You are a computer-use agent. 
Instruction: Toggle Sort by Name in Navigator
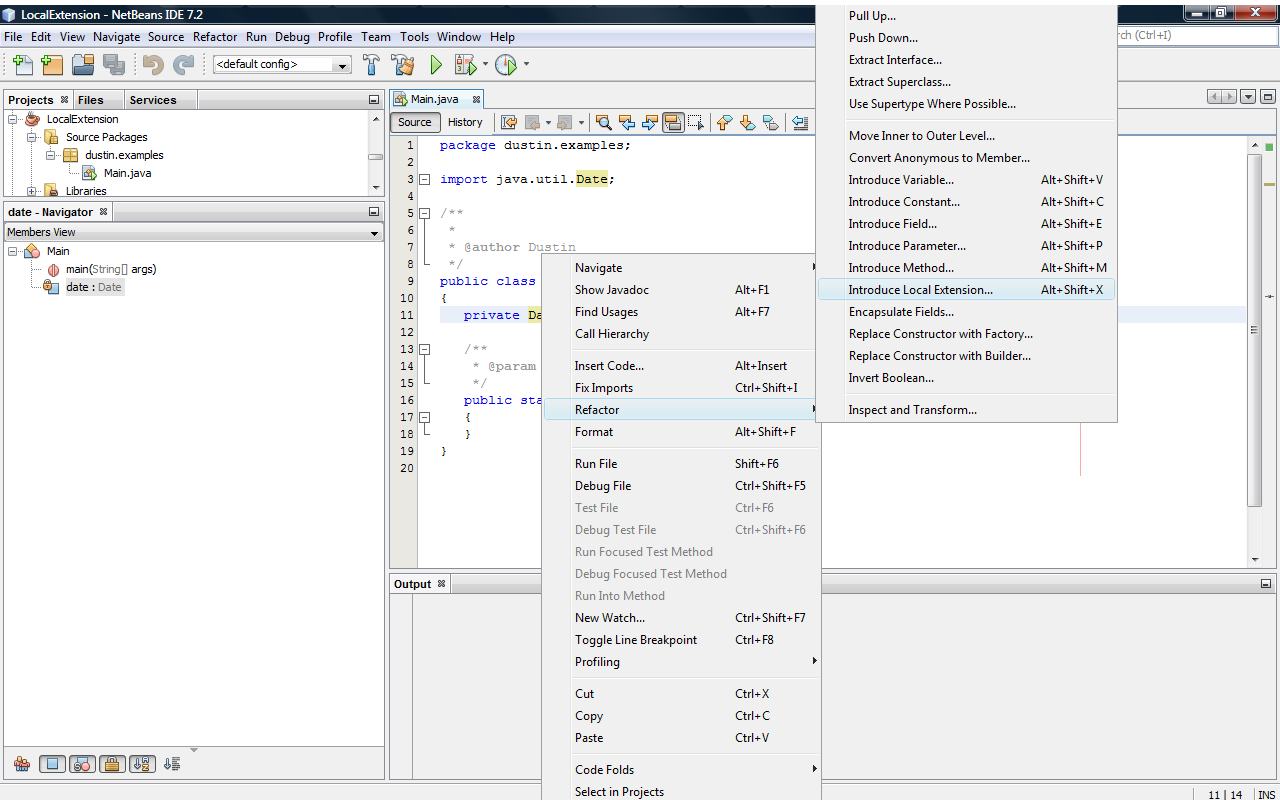pyautogui.click(x=142, y=764)
